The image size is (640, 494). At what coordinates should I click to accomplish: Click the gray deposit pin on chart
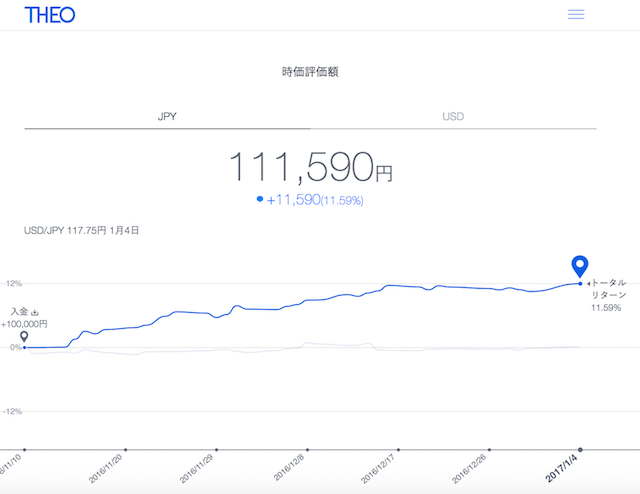click(24, 337)
